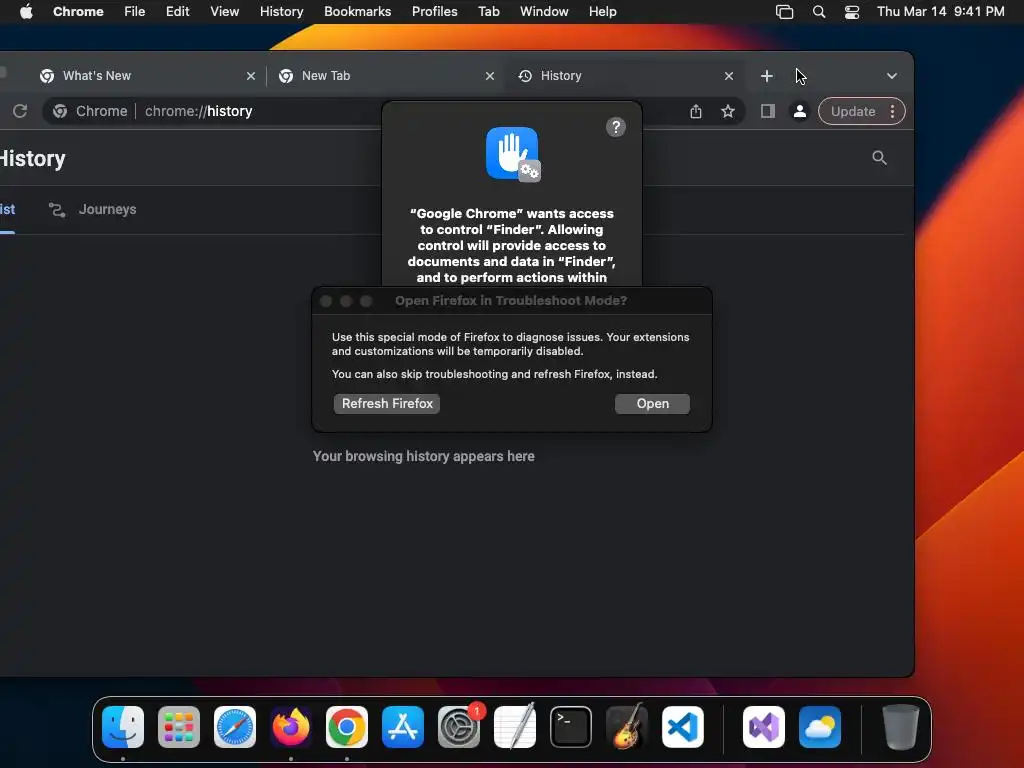Switch to the New Tab tab
The height and width of the screenshot is (768, 1024).
click(385, 76)
